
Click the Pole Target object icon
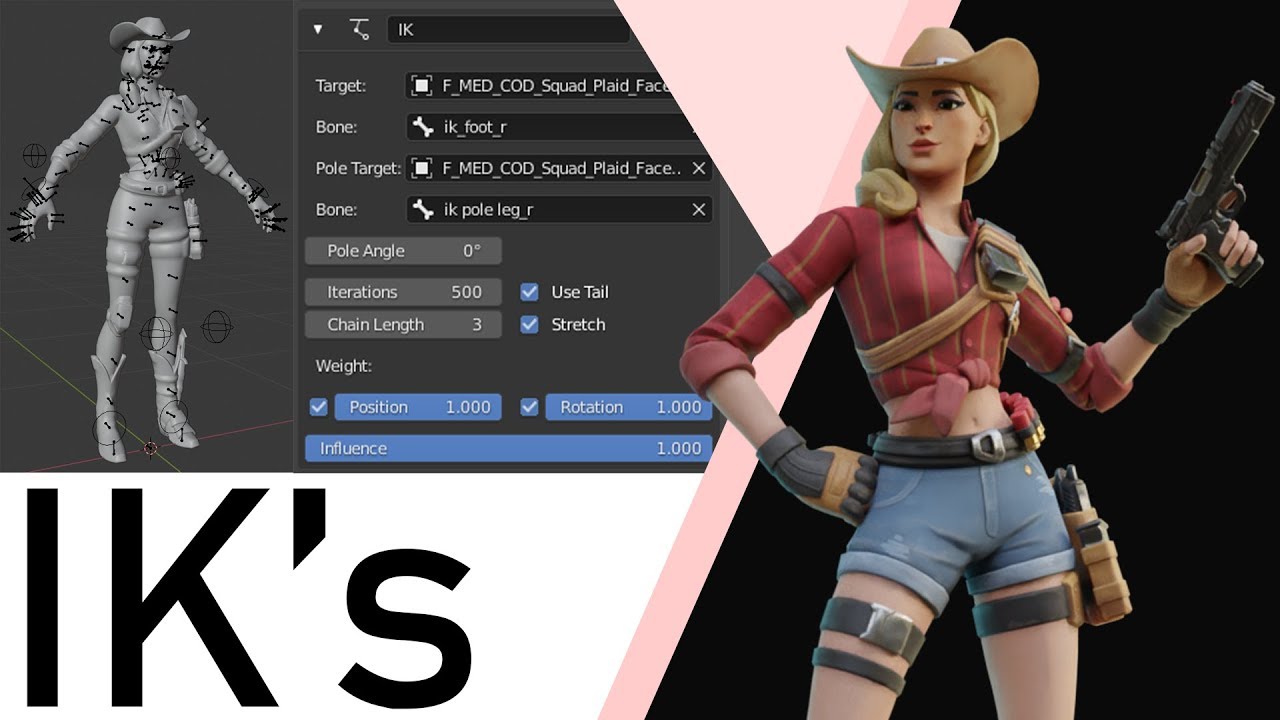point(422,168)
